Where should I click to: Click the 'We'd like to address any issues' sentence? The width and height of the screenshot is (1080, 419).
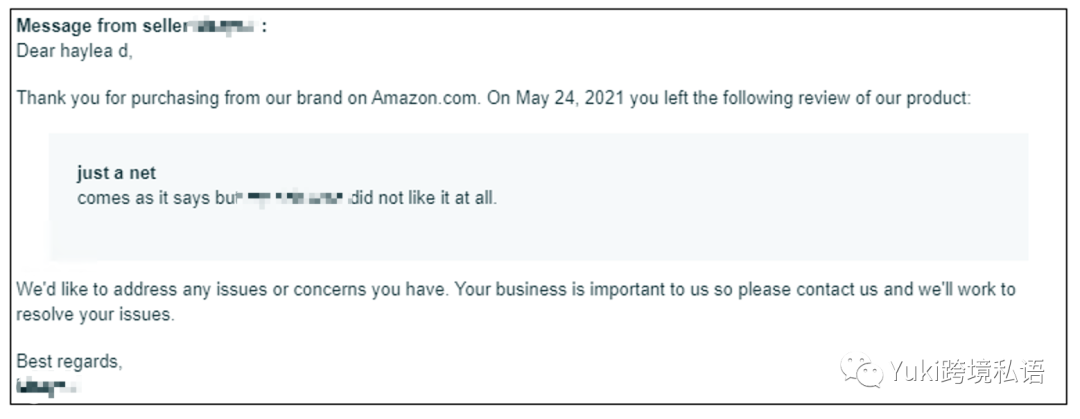[x=233, y=289]
